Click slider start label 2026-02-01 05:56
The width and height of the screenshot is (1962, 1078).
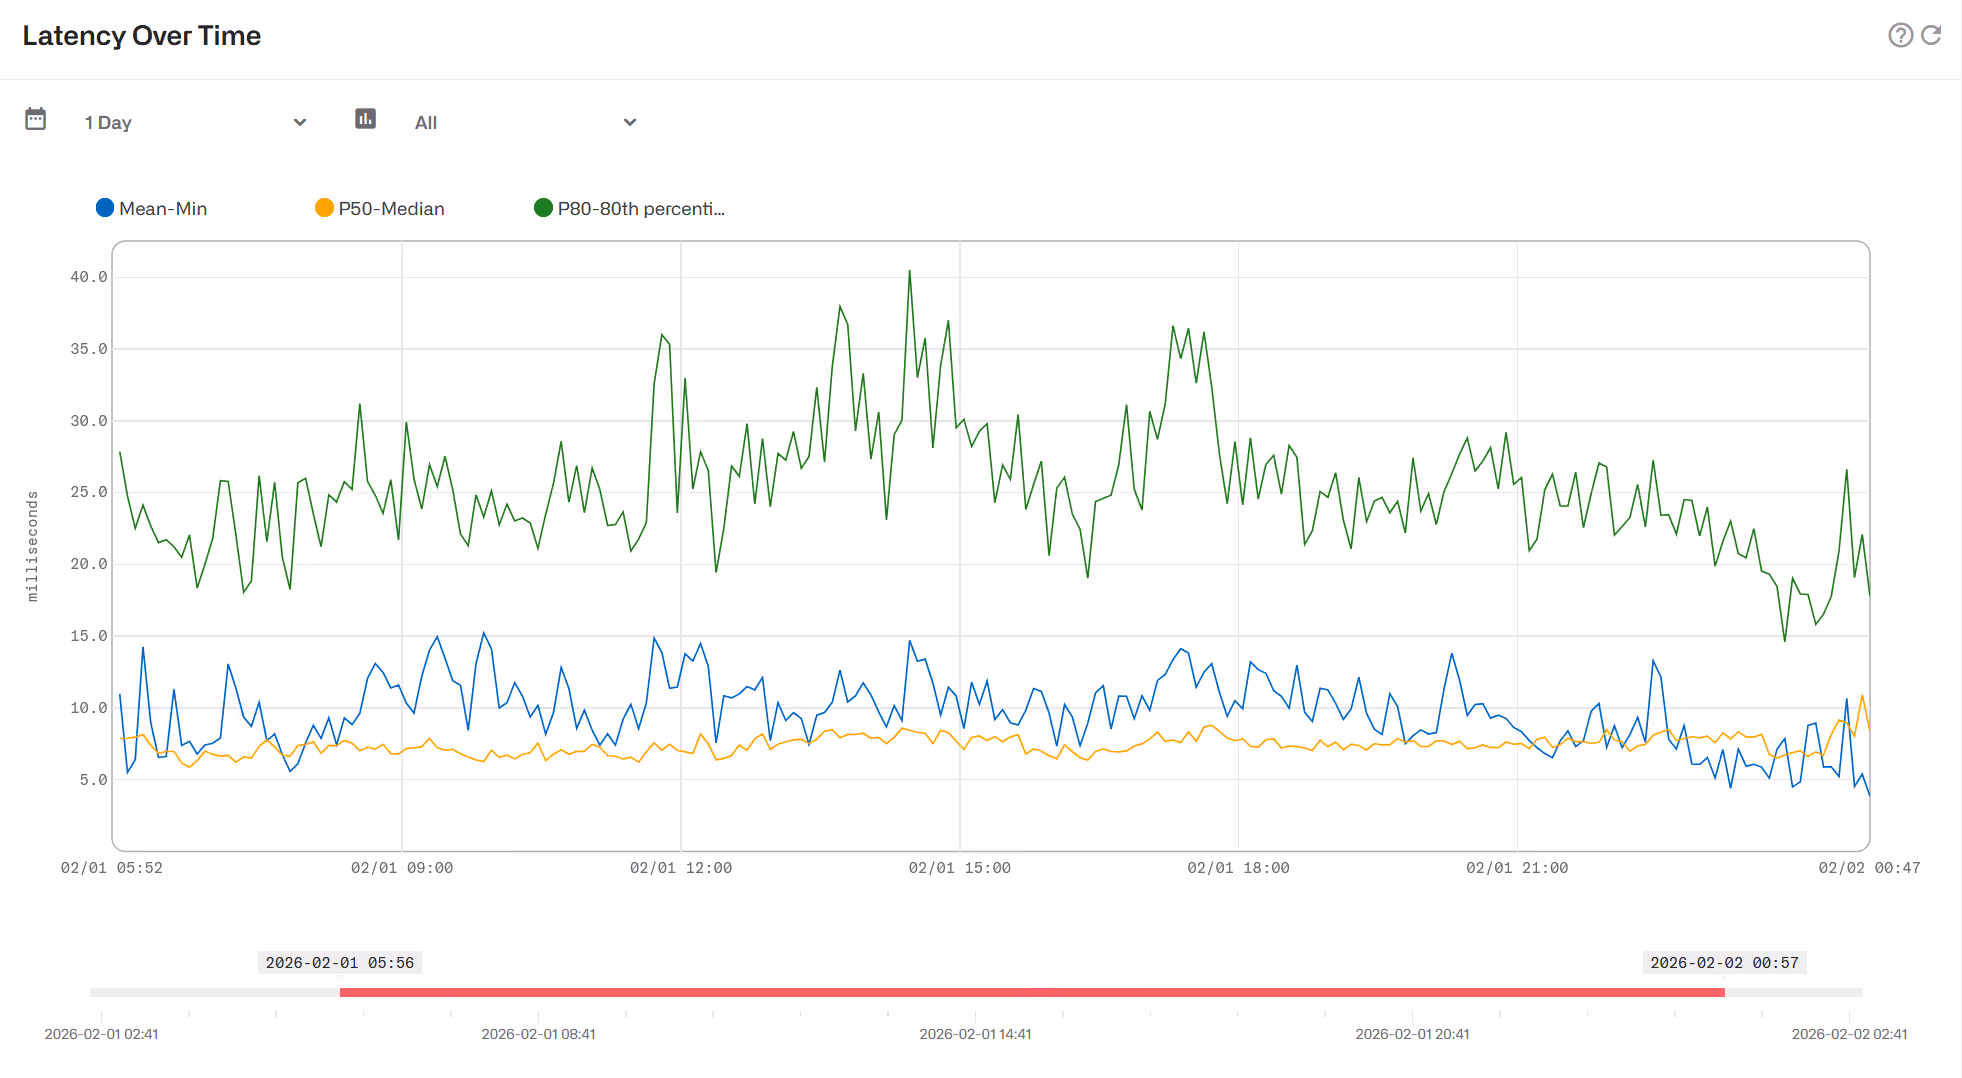click(x=340, y=963)
